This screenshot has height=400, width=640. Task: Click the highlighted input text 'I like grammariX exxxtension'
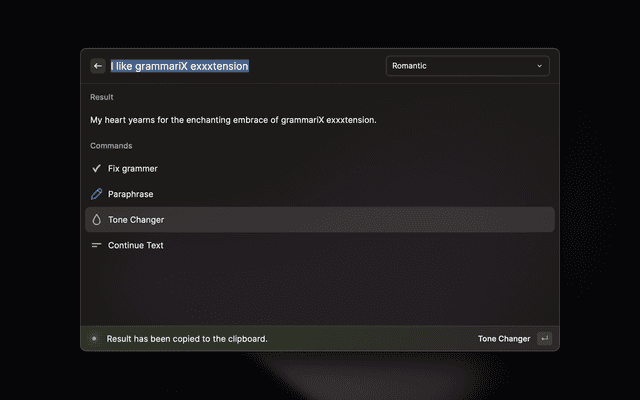pos(180,66)
